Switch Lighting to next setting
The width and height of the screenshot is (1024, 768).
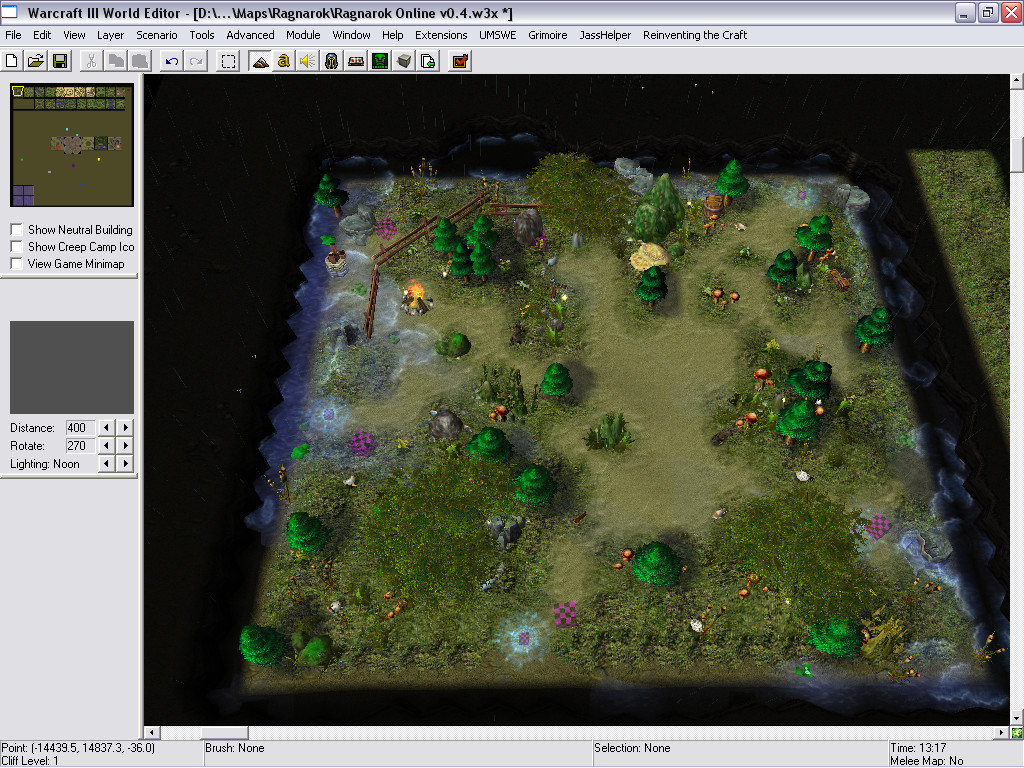click(x=125, y=464)
